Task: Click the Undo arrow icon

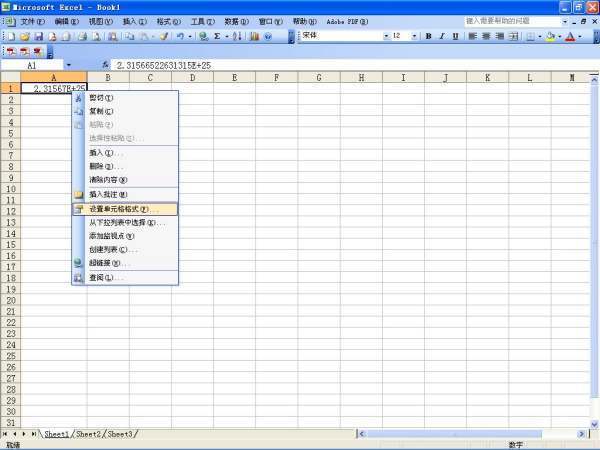Action: 178,36
